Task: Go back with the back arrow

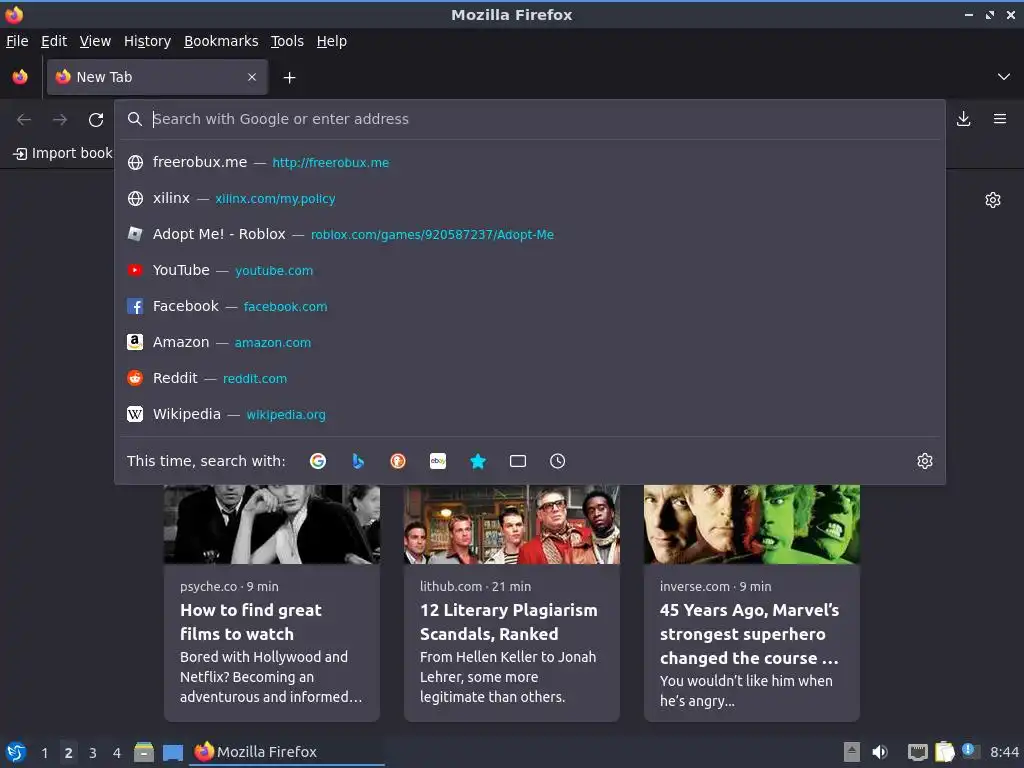Action: click(x=24, y=120)
